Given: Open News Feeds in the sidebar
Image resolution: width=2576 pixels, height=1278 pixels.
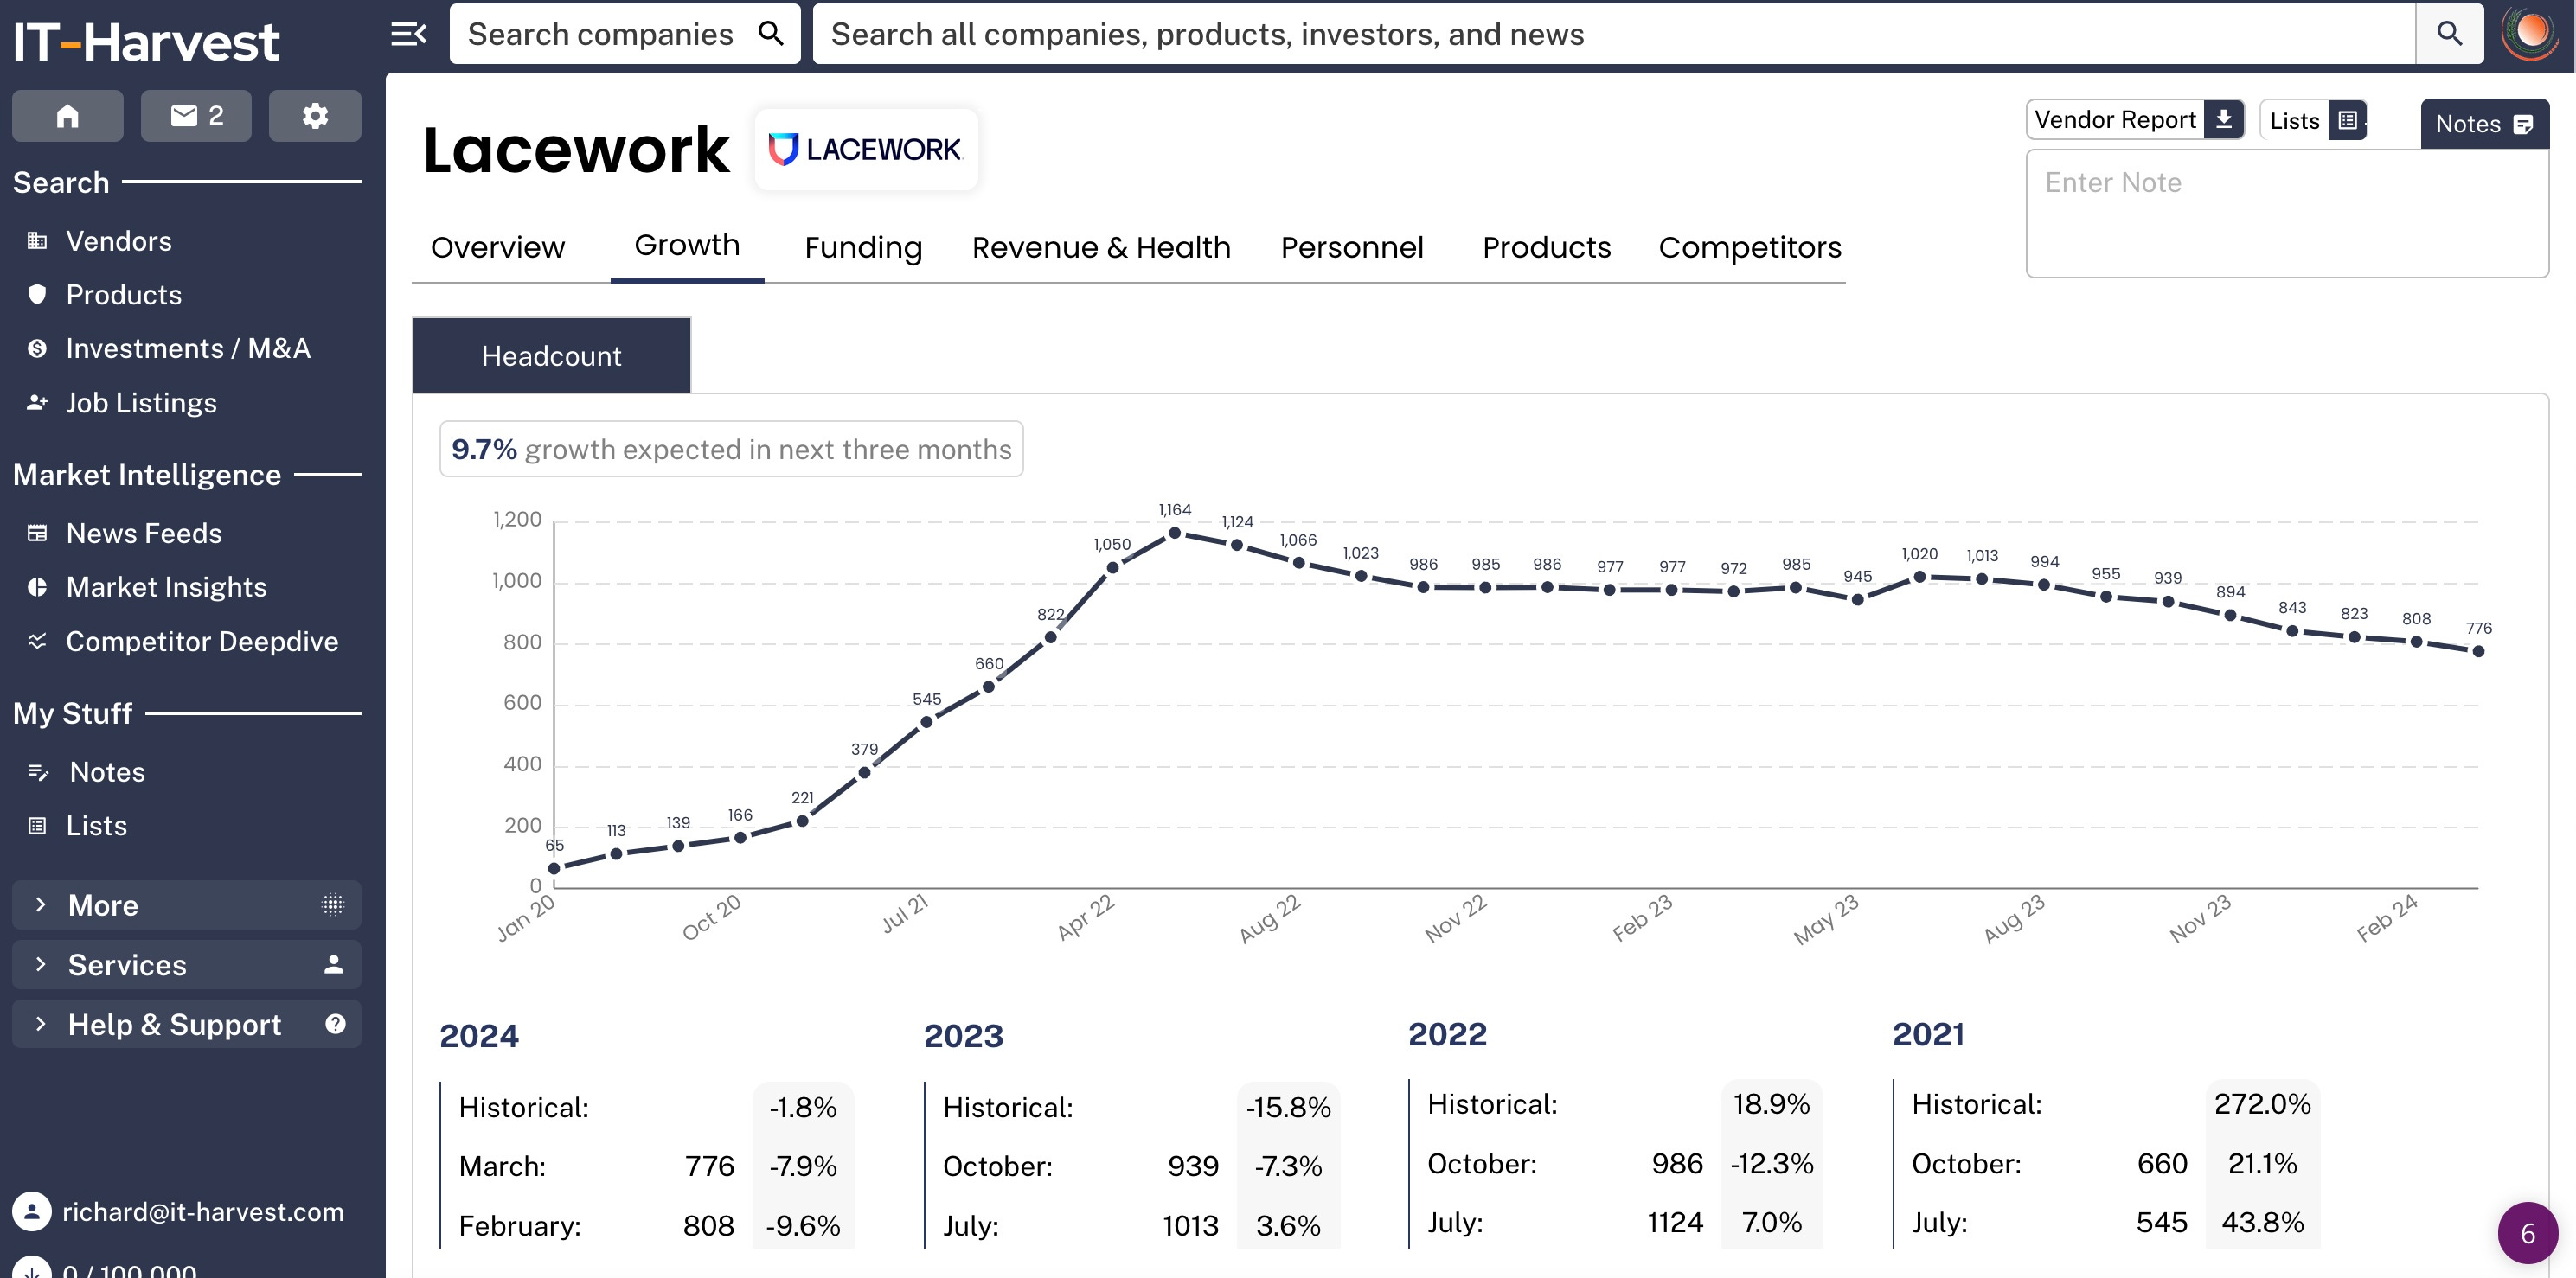Looking at the screenshot, I should tap(144, 533).
